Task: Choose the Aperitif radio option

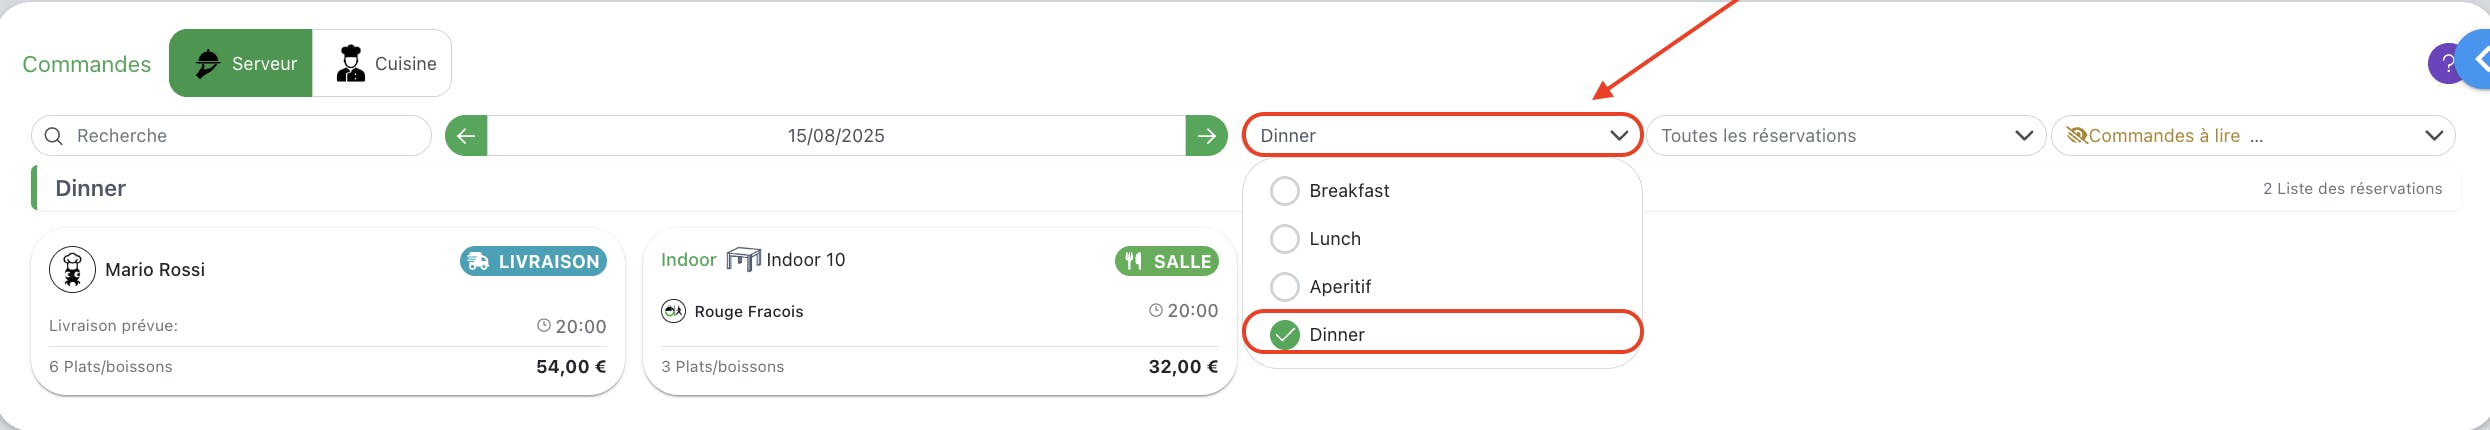Action: point(1284,287)
